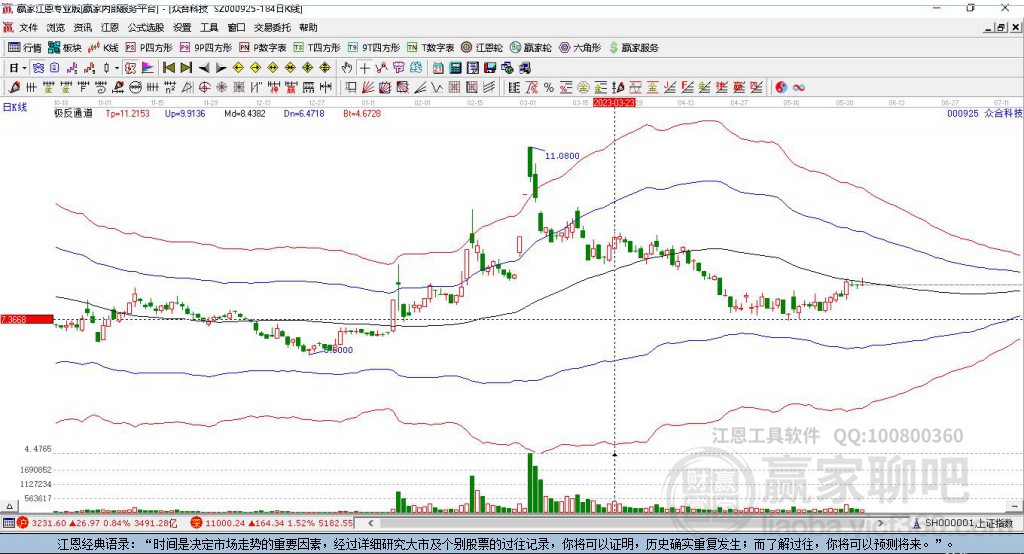Click the blue infinity loop icon
This screenshot has width=1024, height=554.
coord(798,88)
